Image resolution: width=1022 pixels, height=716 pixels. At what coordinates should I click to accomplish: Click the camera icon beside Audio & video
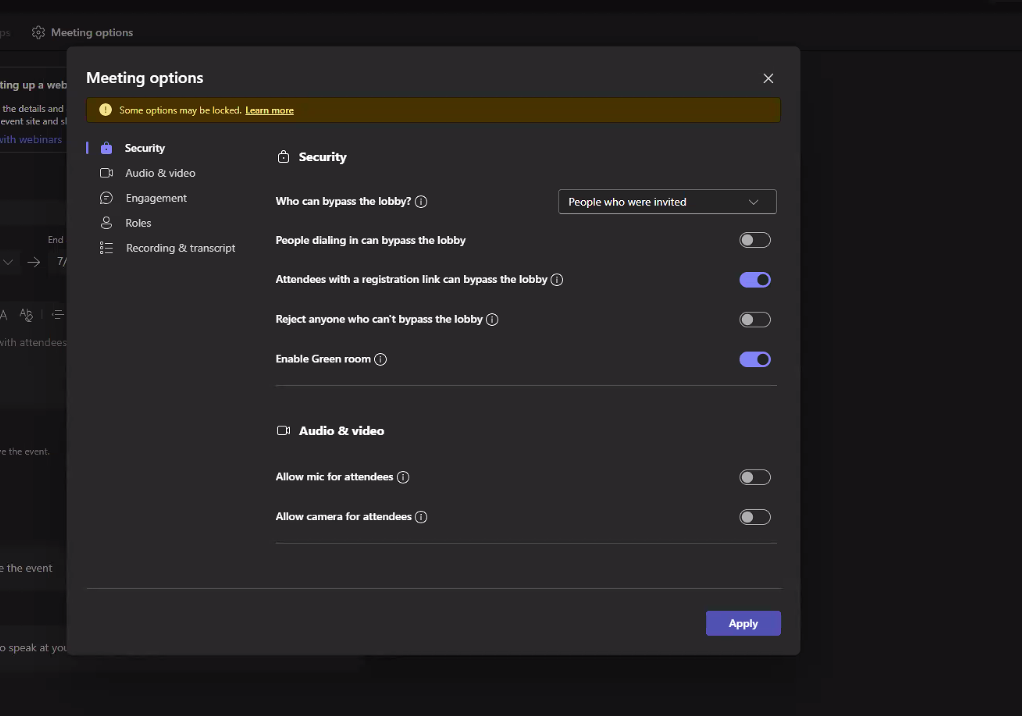[107, 172]
